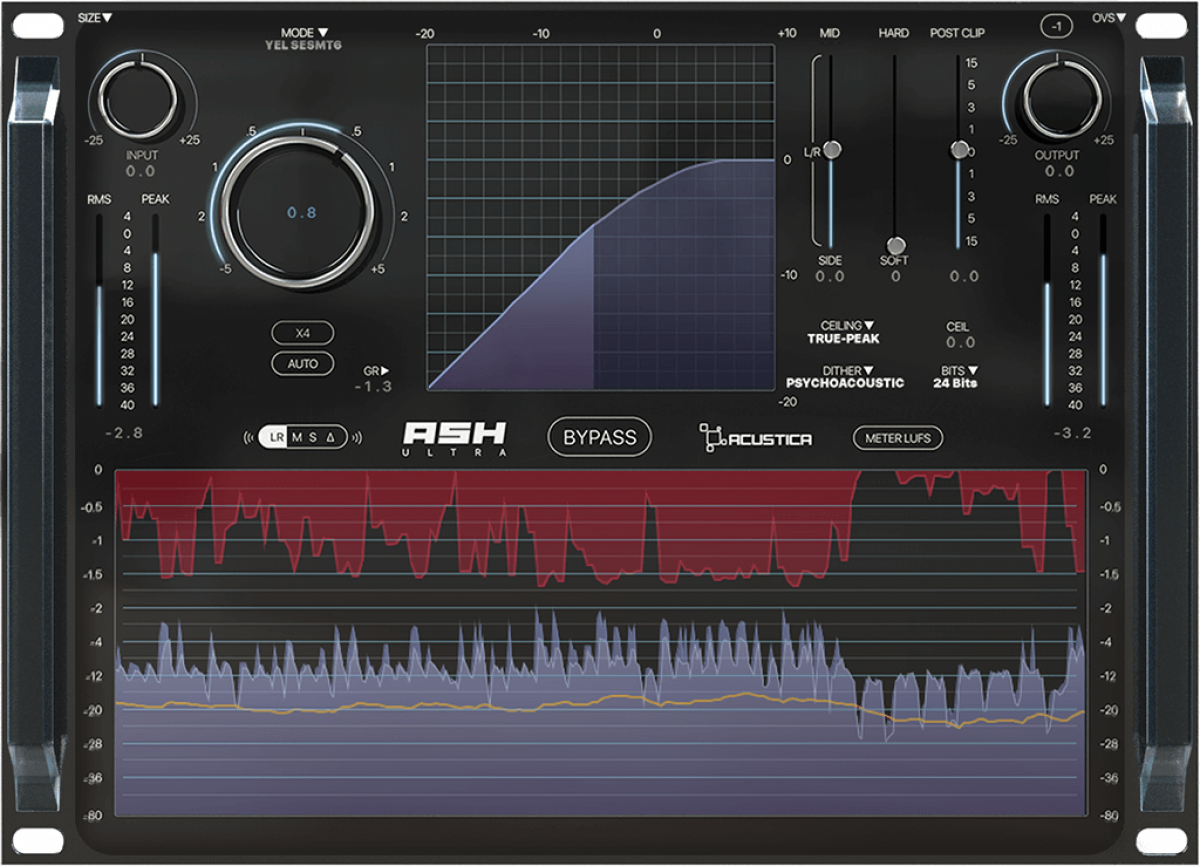Select the M channel mode segment
The width and height of the screenshot is (1200, 866).
(x=297, y=437)
